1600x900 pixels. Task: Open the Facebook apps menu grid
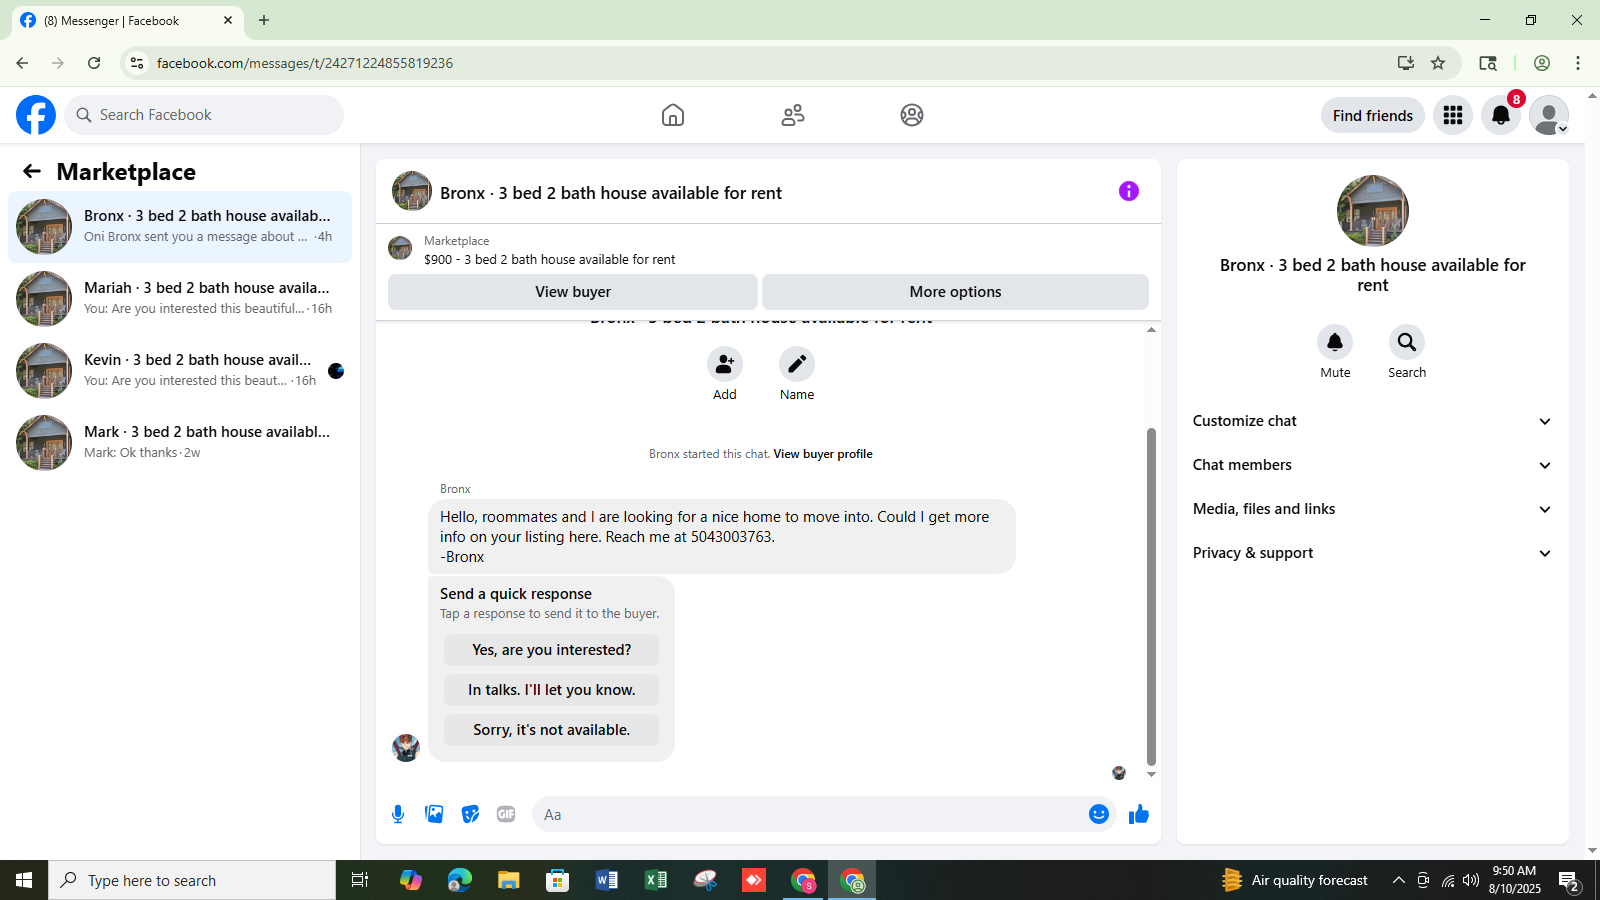(x=1453, y=115)
